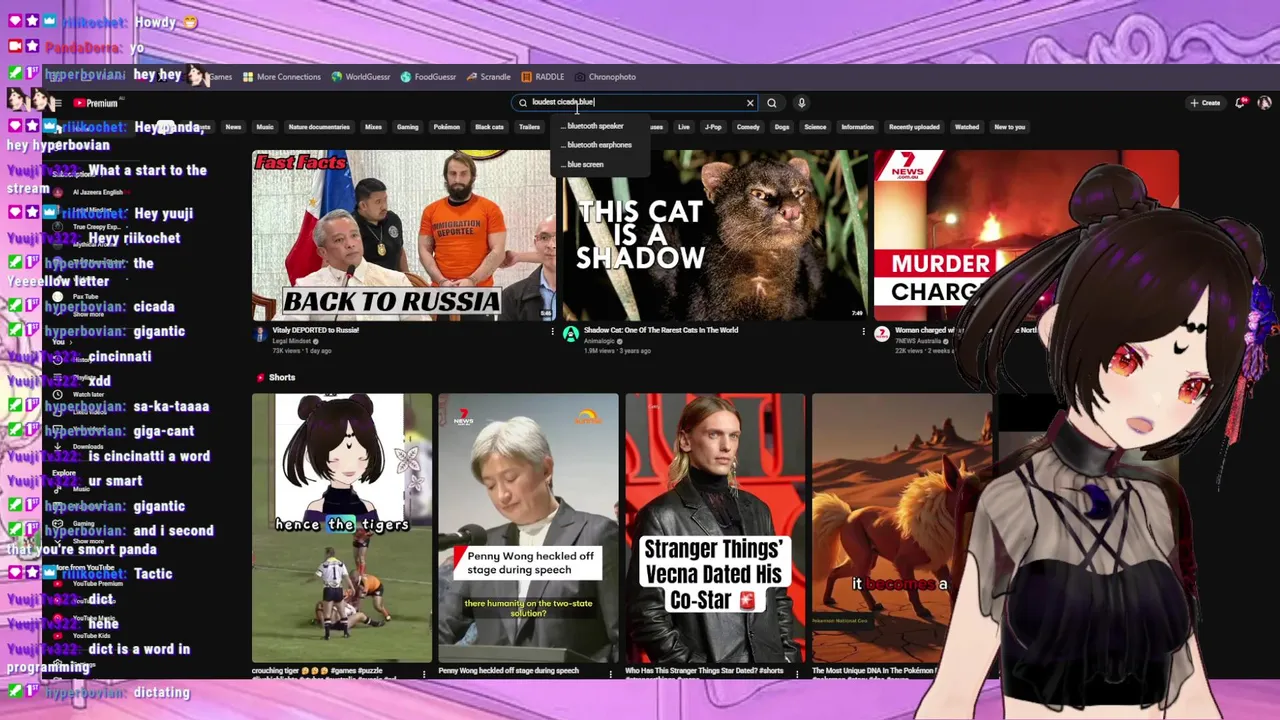This screenshot has height=720, width=1280.
Task: Select the J-Pop filter chip
Action: pyautogui.click(x=713, y=127)
